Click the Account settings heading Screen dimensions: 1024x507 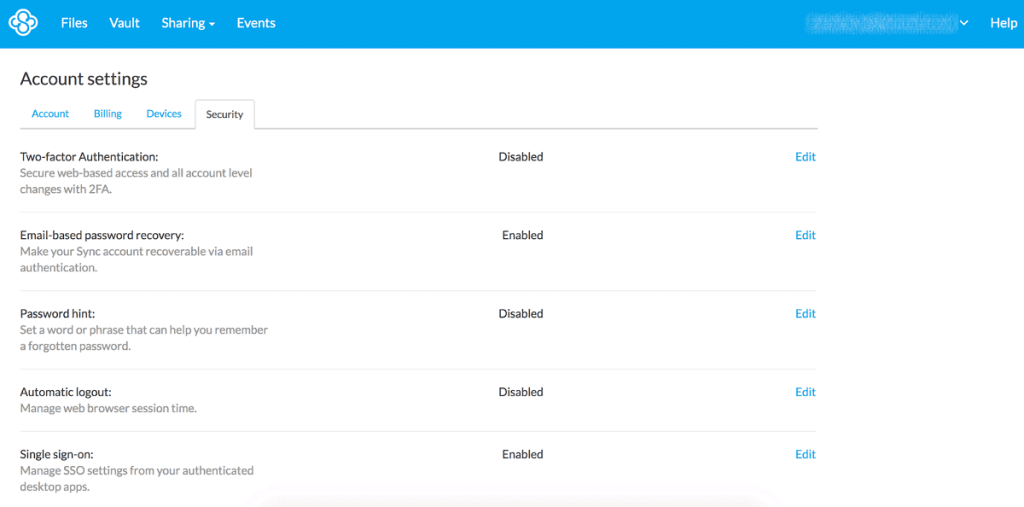click(84, 79)
